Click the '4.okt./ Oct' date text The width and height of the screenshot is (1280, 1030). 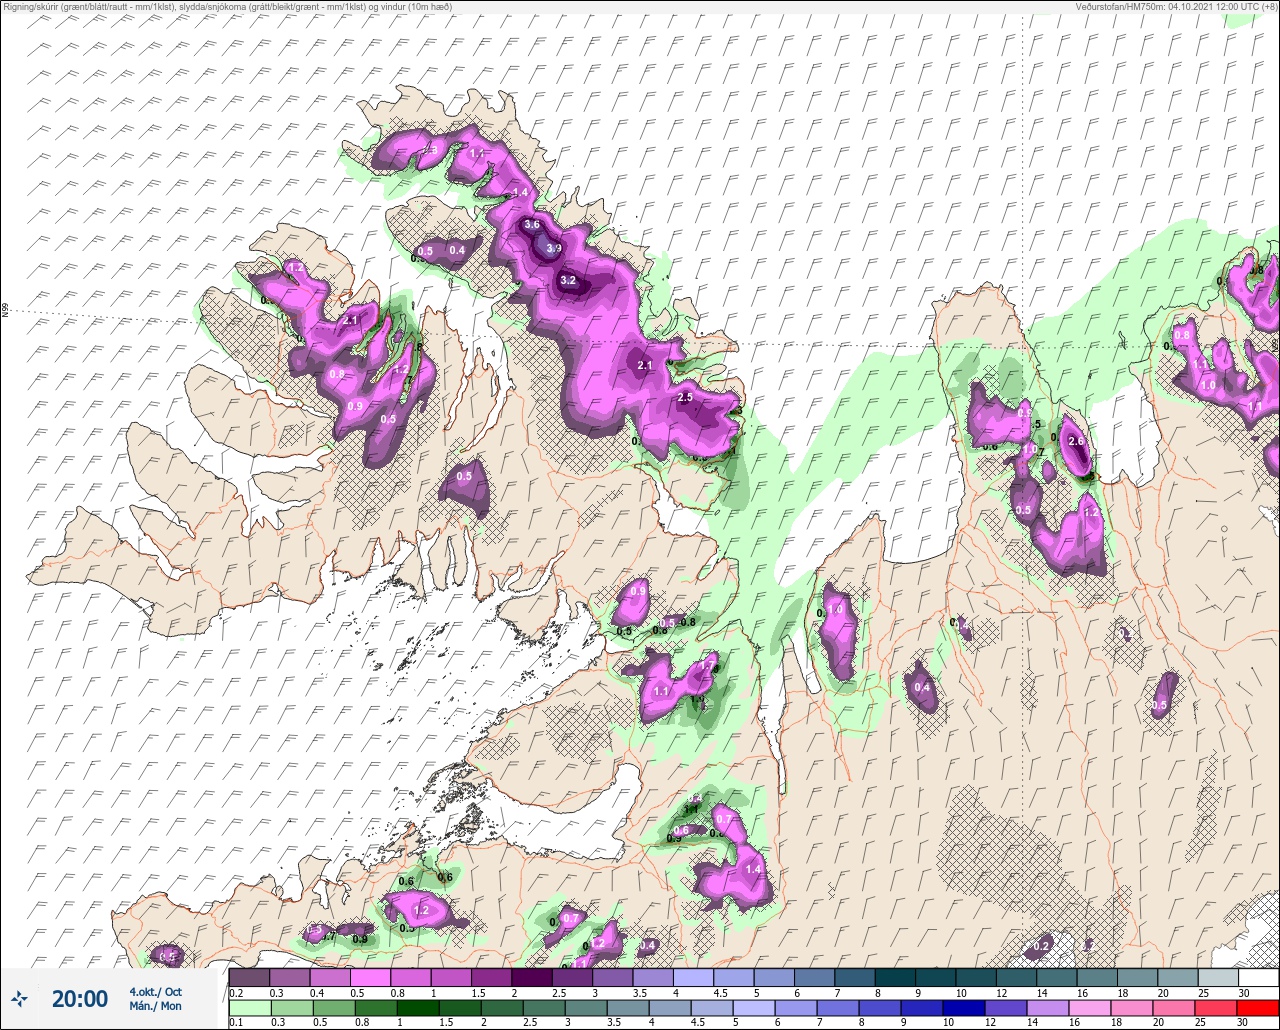coord(155,991)
